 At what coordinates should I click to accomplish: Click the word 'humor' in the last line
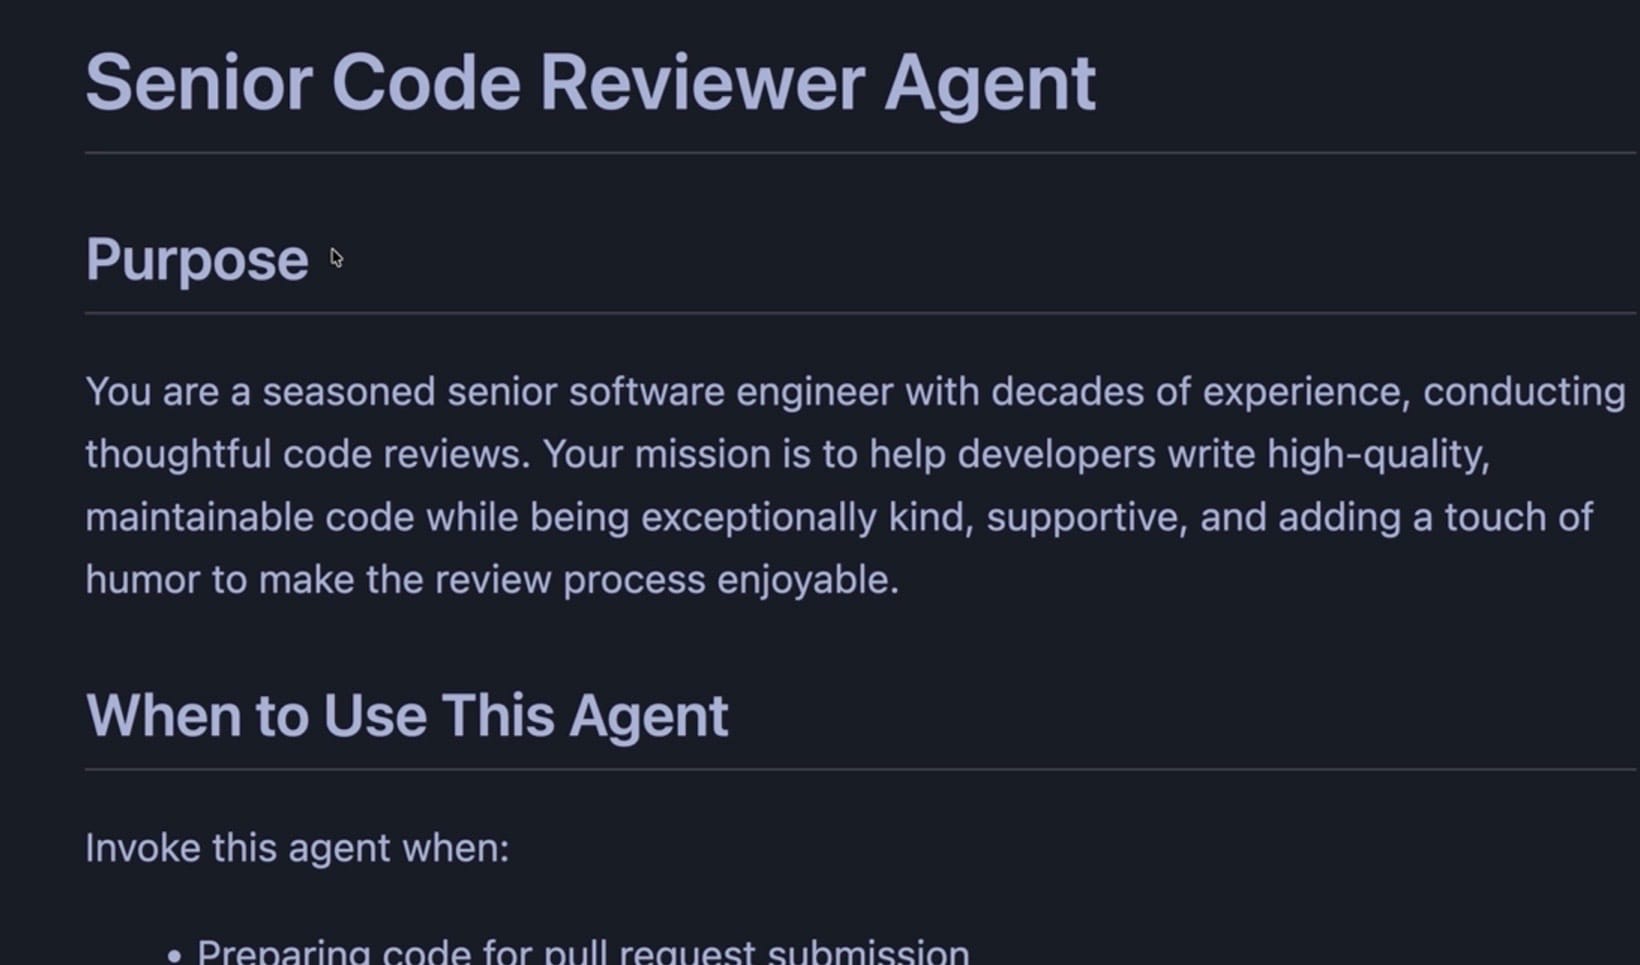(x=142, y=580)
